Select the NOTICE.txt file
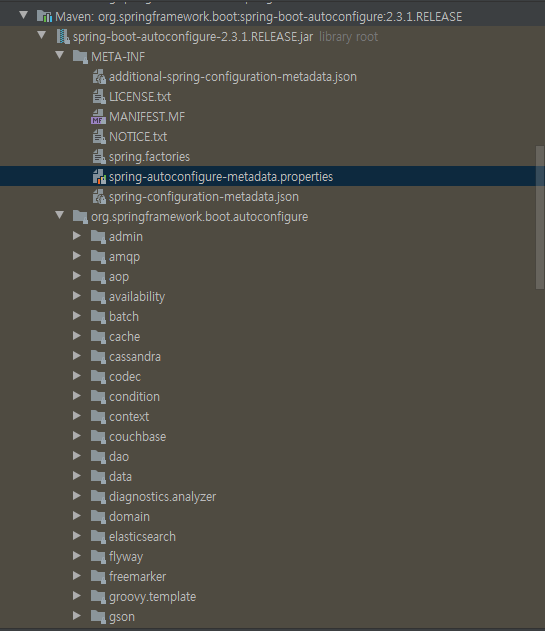The height and width of the screenshot is (631, 545). [138, 136]
